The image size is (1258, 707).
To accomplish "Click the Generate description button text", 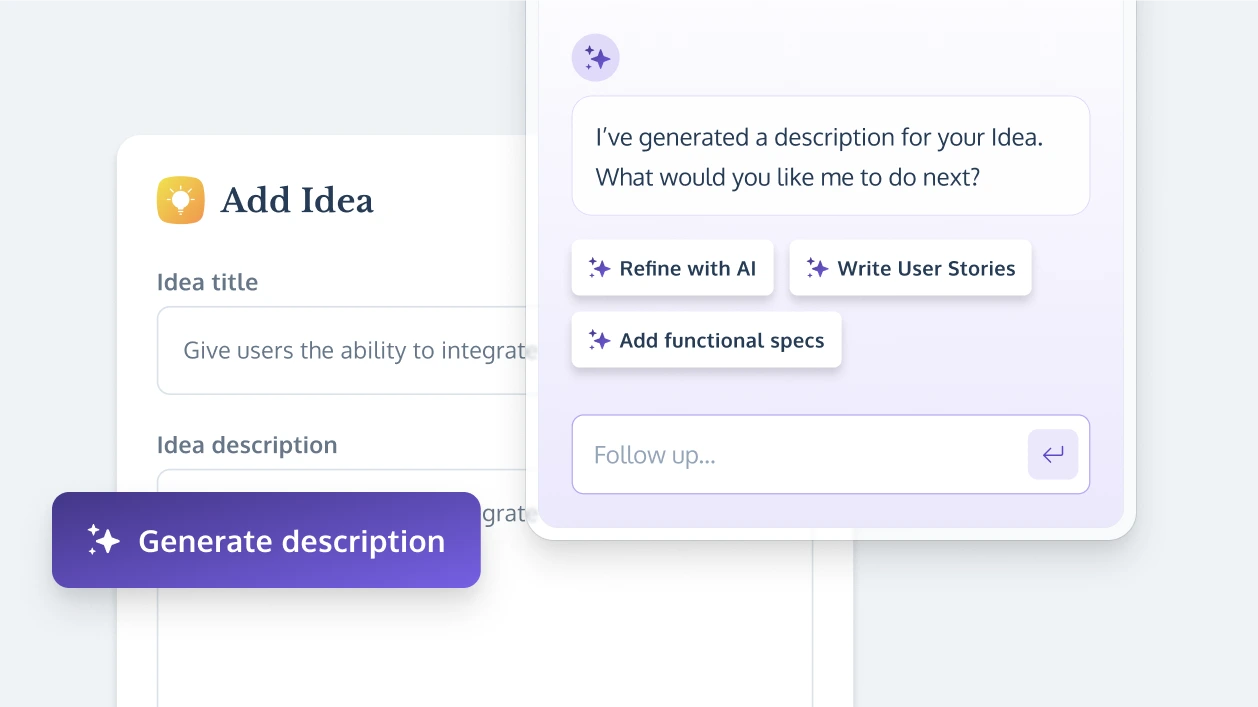I will click(x=291, y=541).
